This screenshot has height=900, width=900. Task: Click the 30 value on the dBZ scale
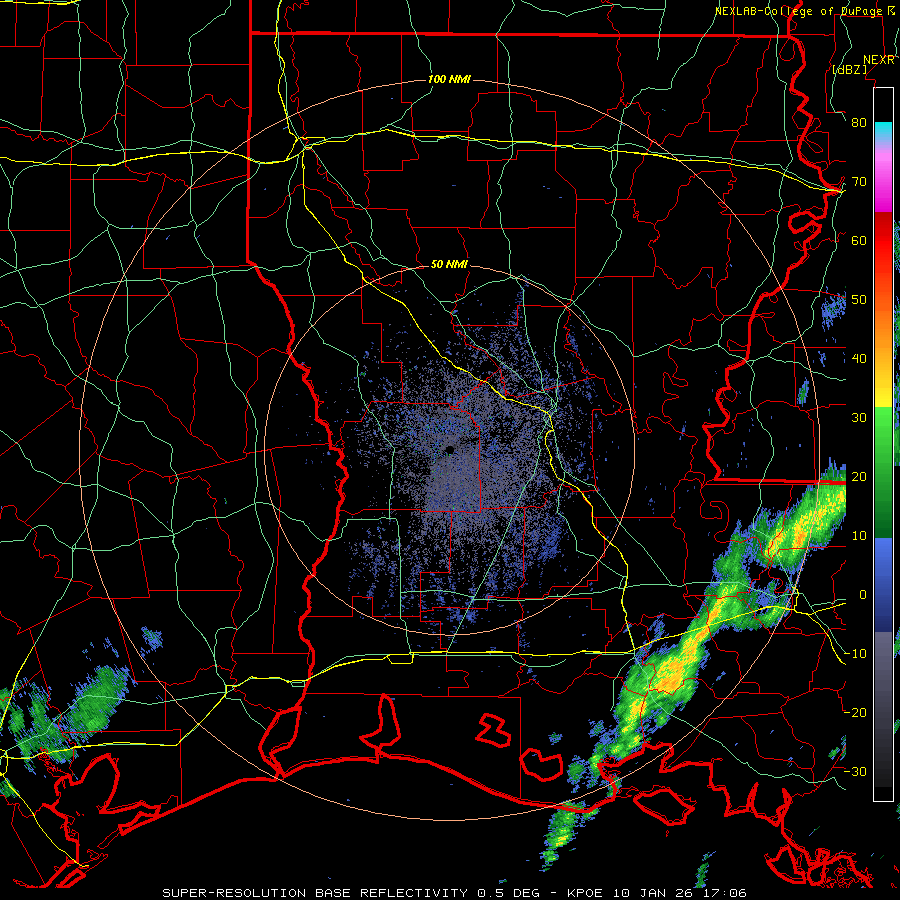859,418
